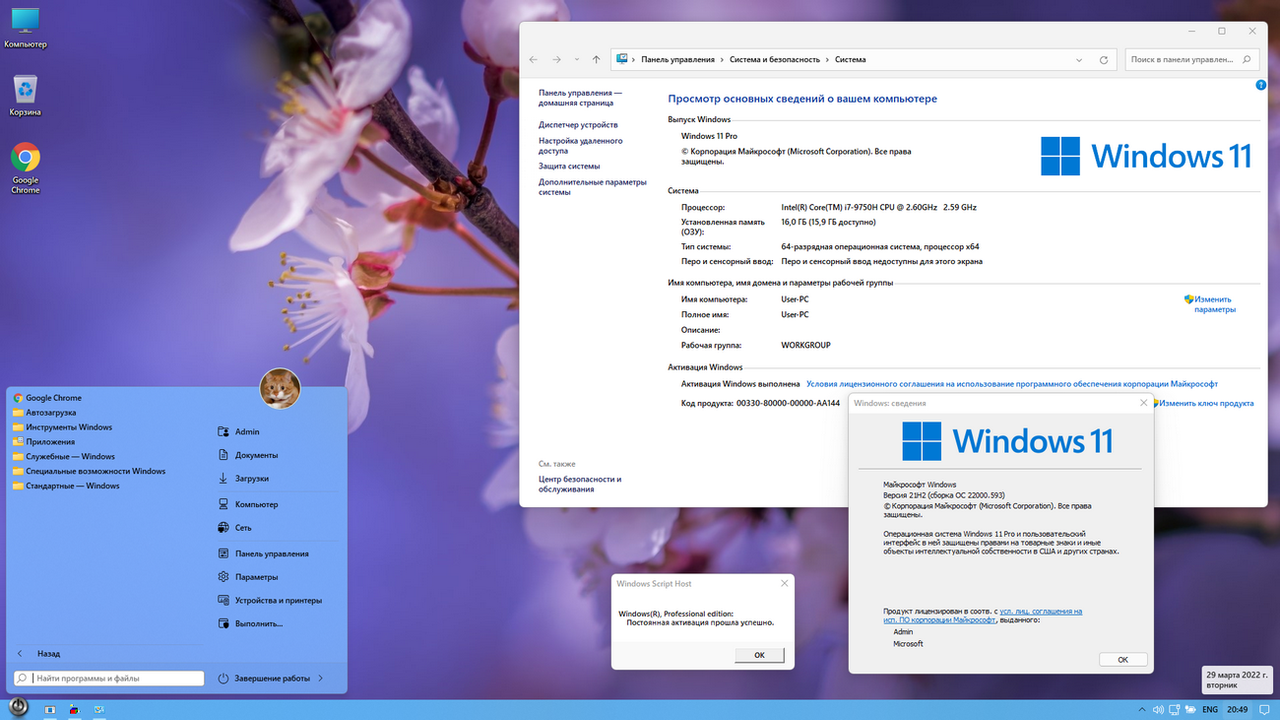Open Настройка удаленного доступа link
Viewport: 1280px width, 720px height.
pos(581,146)
